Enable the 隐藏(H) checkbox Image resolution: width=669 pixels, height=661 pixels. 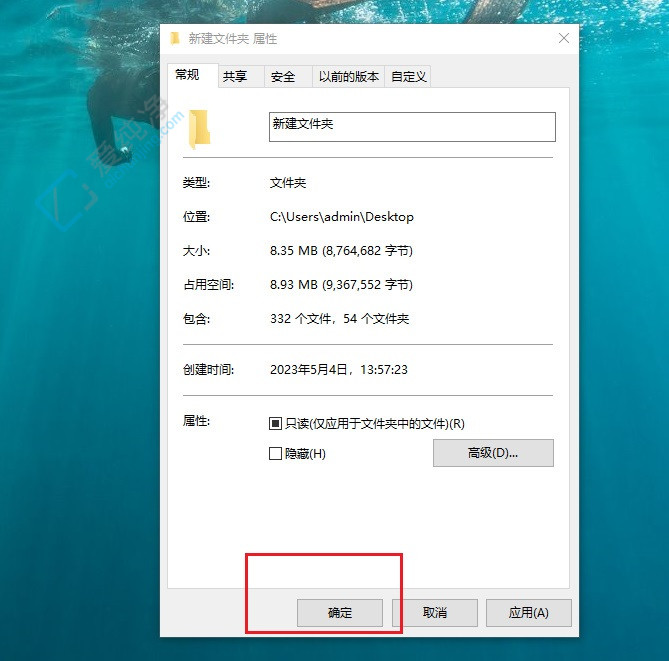click(275, 454)
